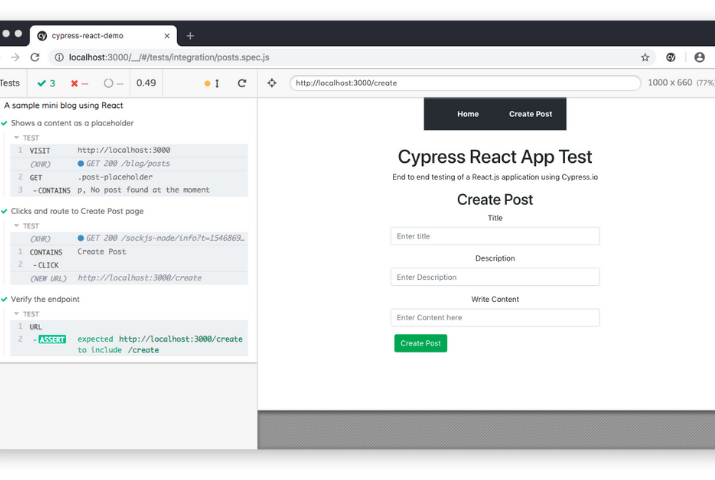
Task: Open the Chrome profile avatar icon
Action: pyautogui.click(x=699, y=58)
